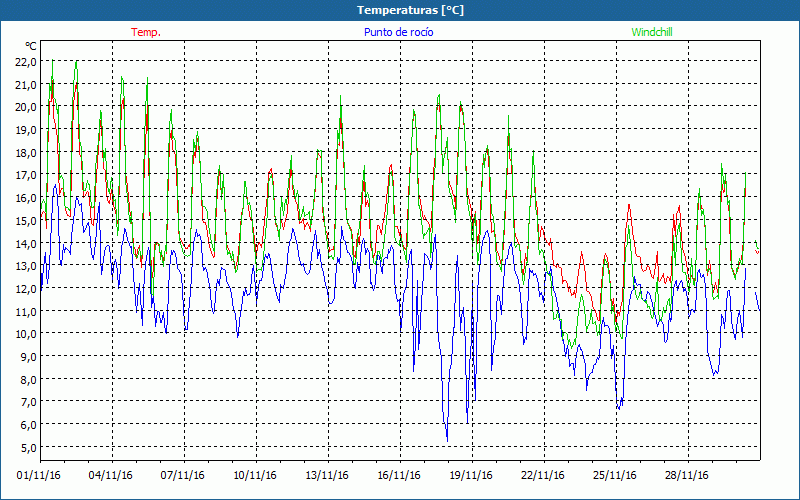The height and width of the screenshot is (500, 800).
Task: Click the Temp. legend label
Action: coord(146,32)
